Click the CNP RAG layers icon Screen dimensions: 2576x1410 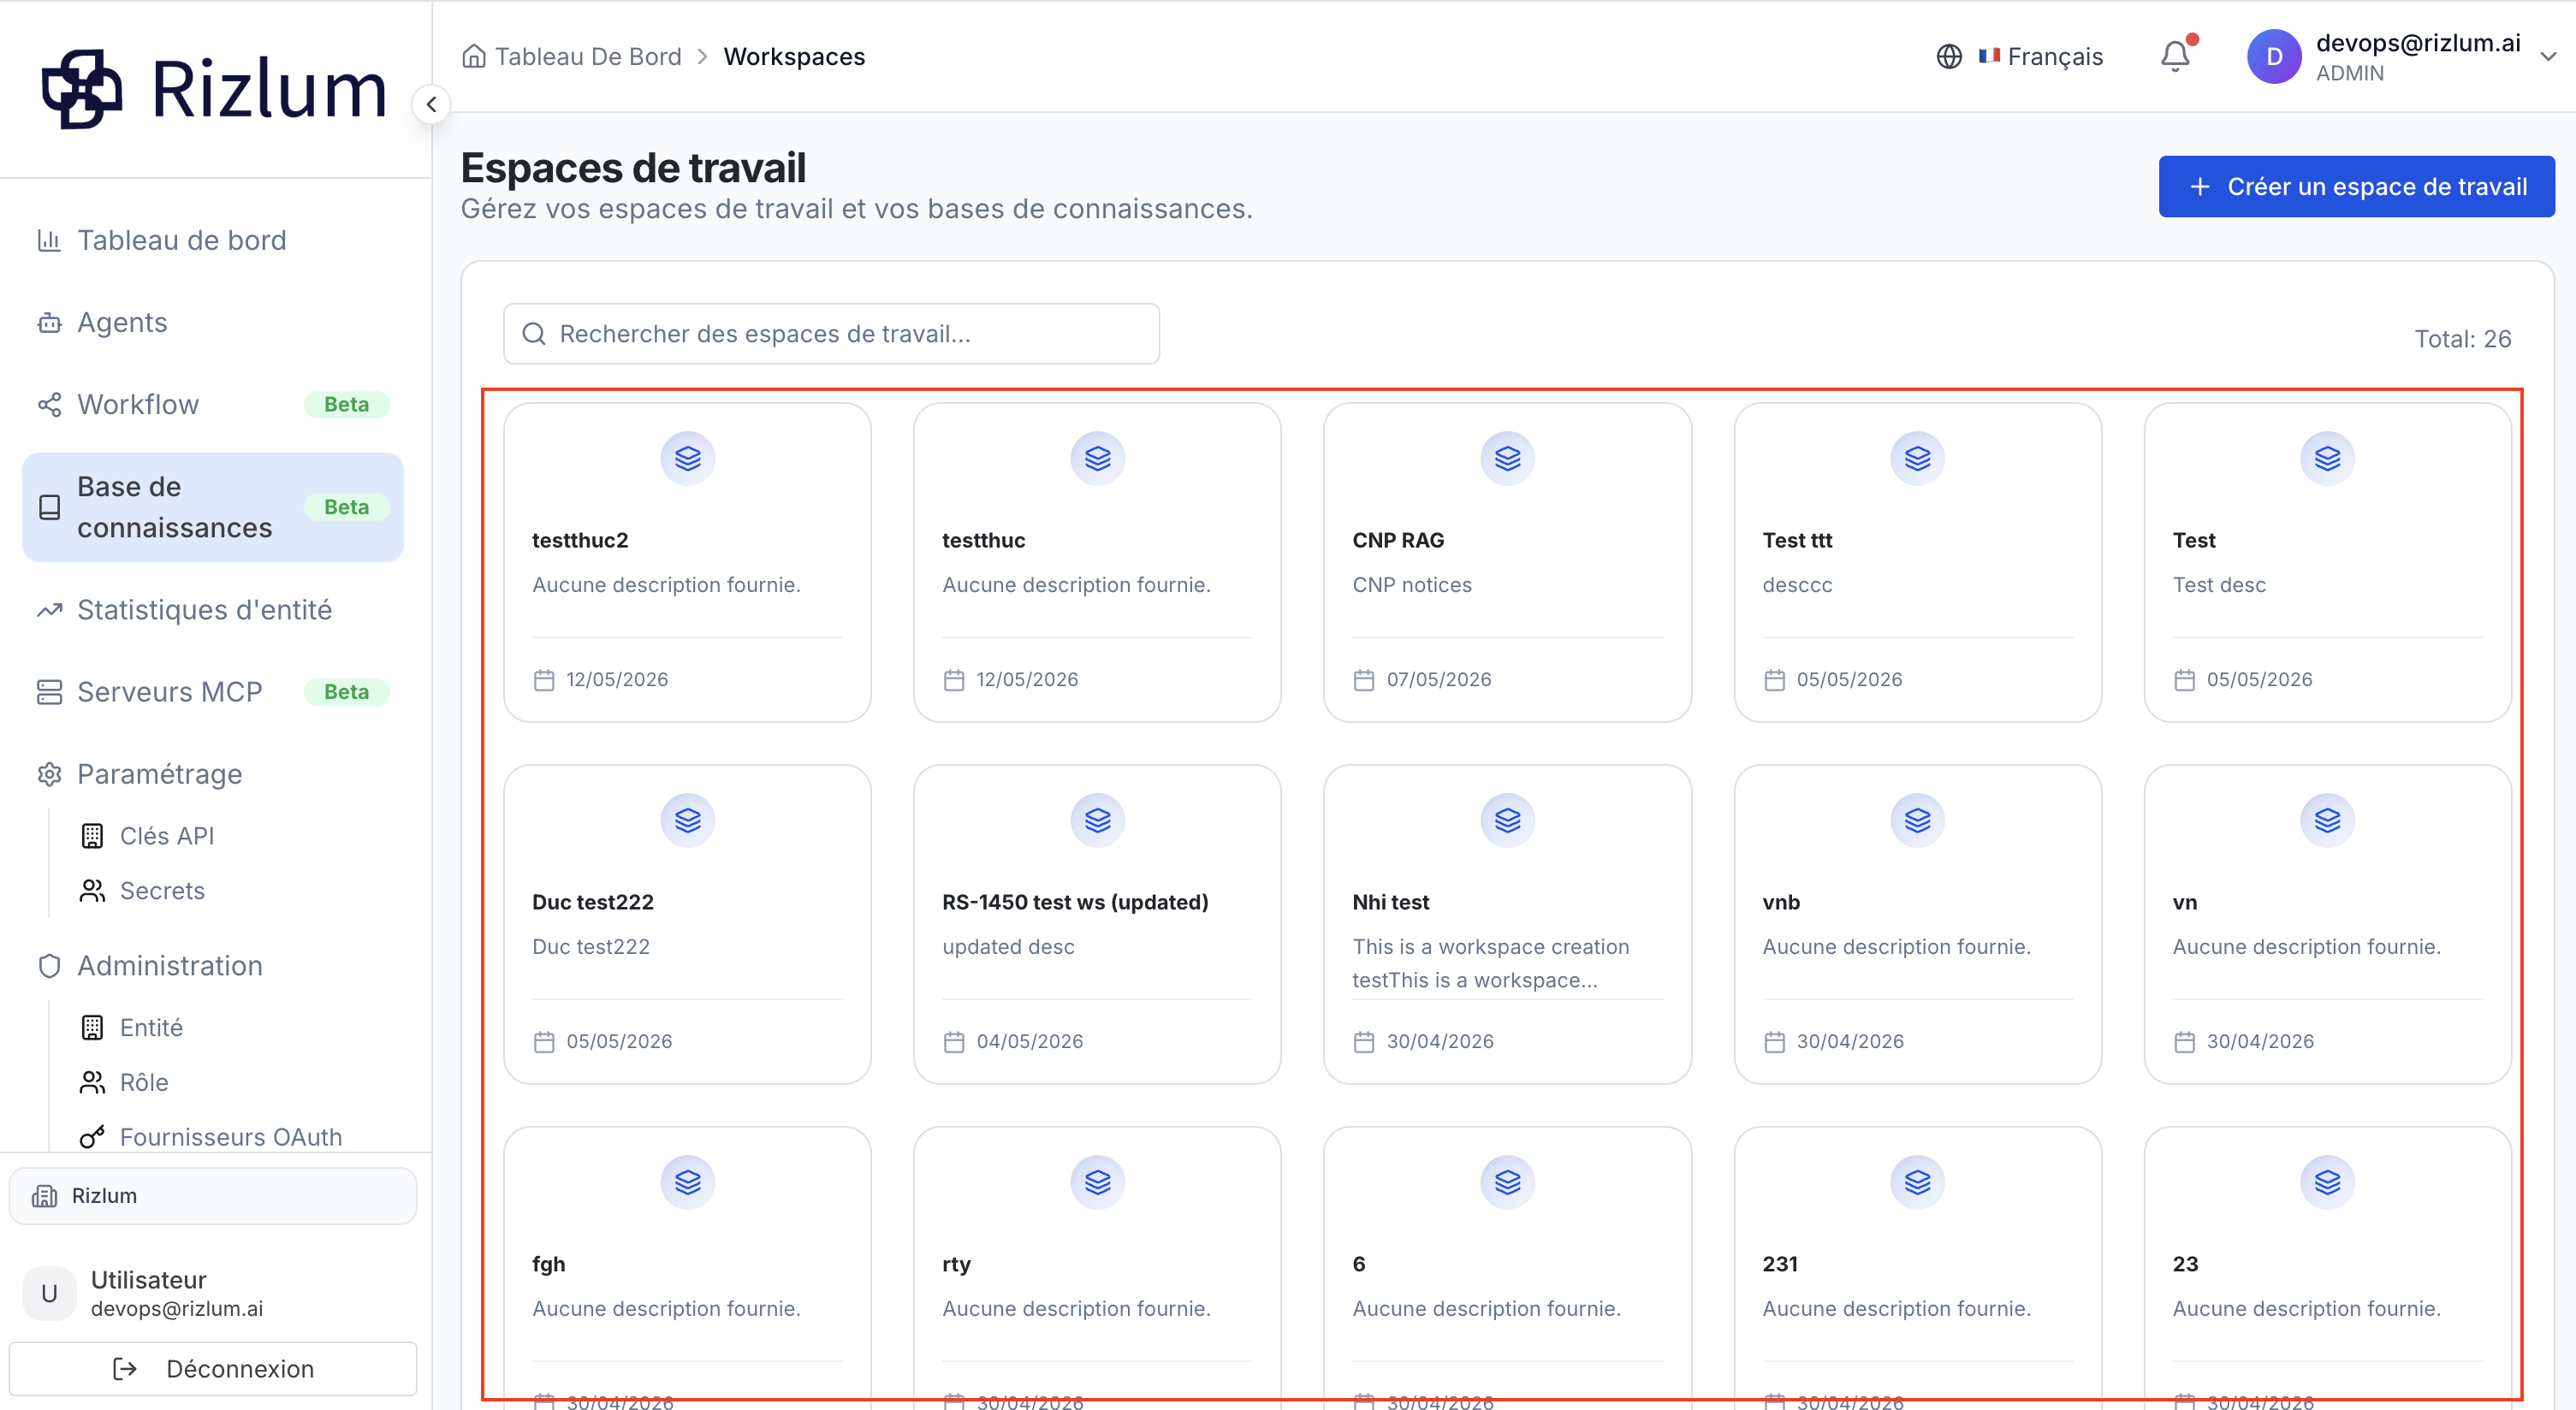(1508, 459)
